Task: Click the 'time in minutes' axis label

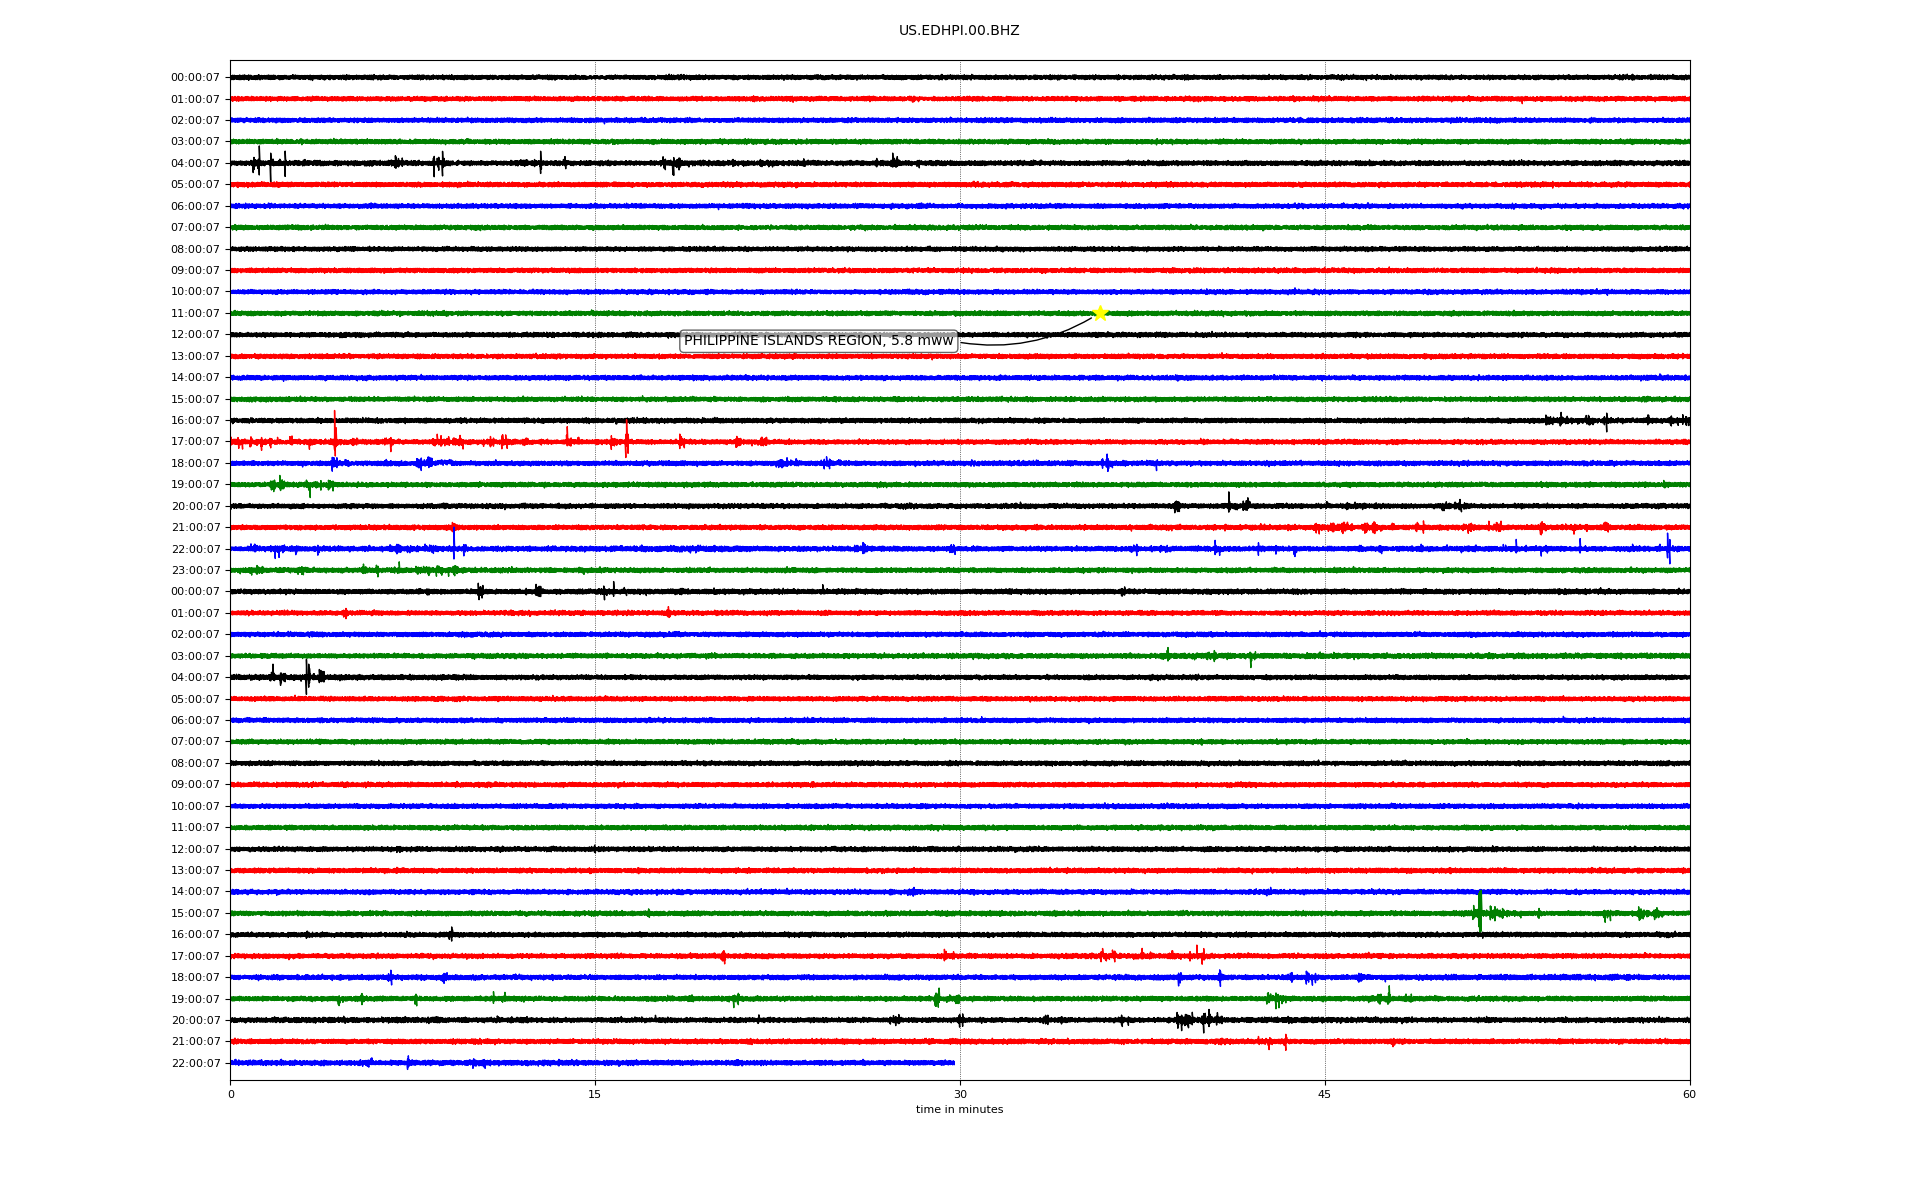Action: pyautogui.click(x=958, y=1110)
